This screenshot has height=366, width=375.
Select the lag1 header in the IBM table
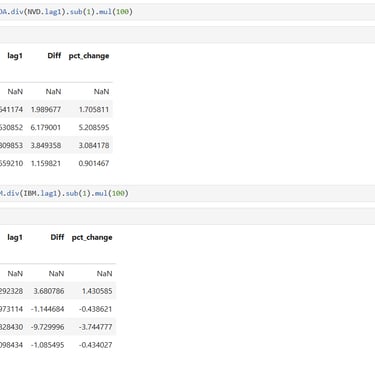[x=15, y=237]
